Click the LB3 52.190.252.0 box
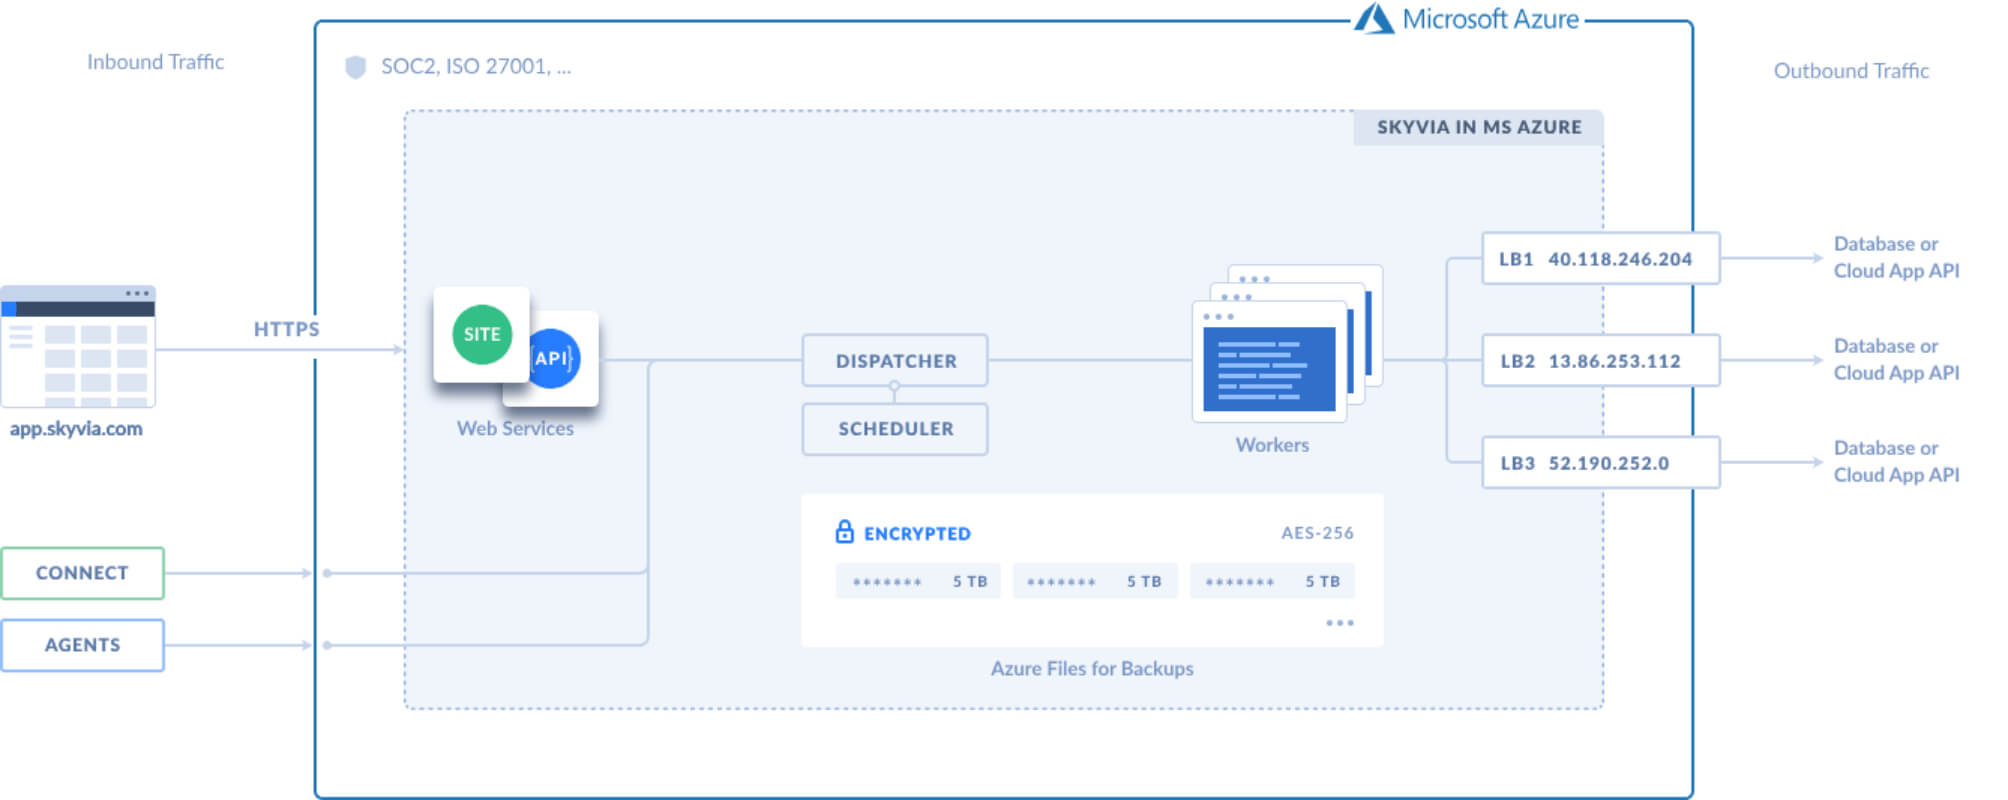The image size is (2008, 800). click(1600, 463)
